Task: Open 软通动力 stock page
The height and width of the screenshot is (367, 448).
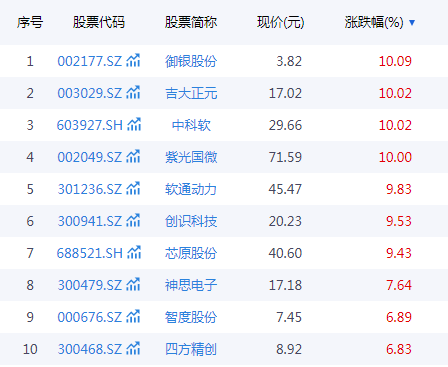Action: (191, 189)
